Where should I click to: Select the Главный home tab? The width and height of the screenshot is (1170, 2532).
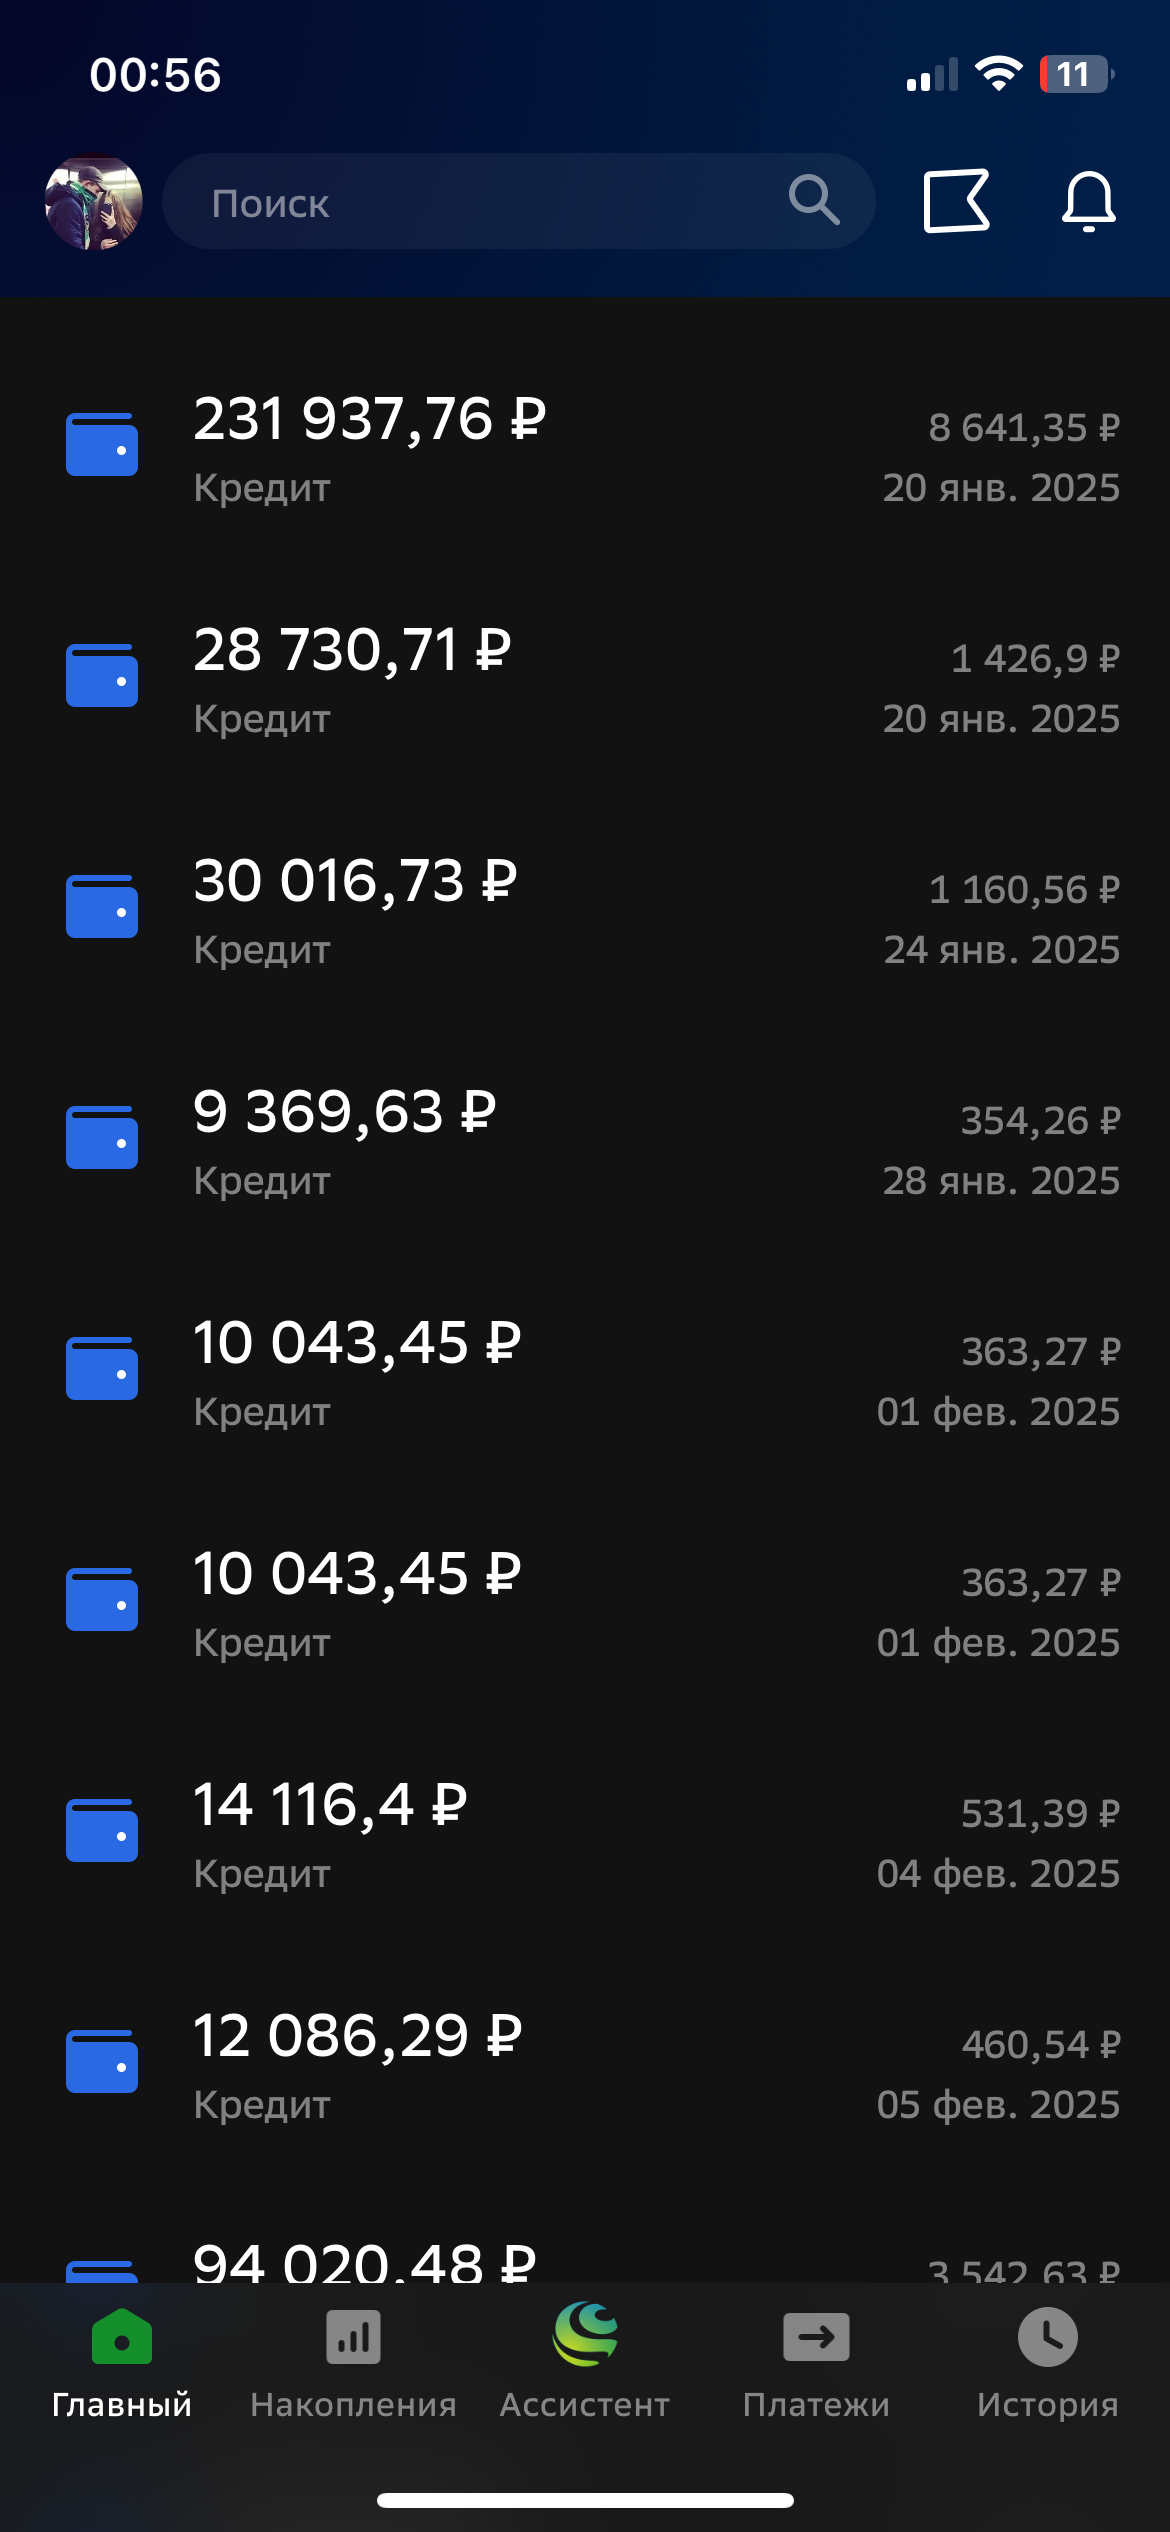click(122, 2360)
